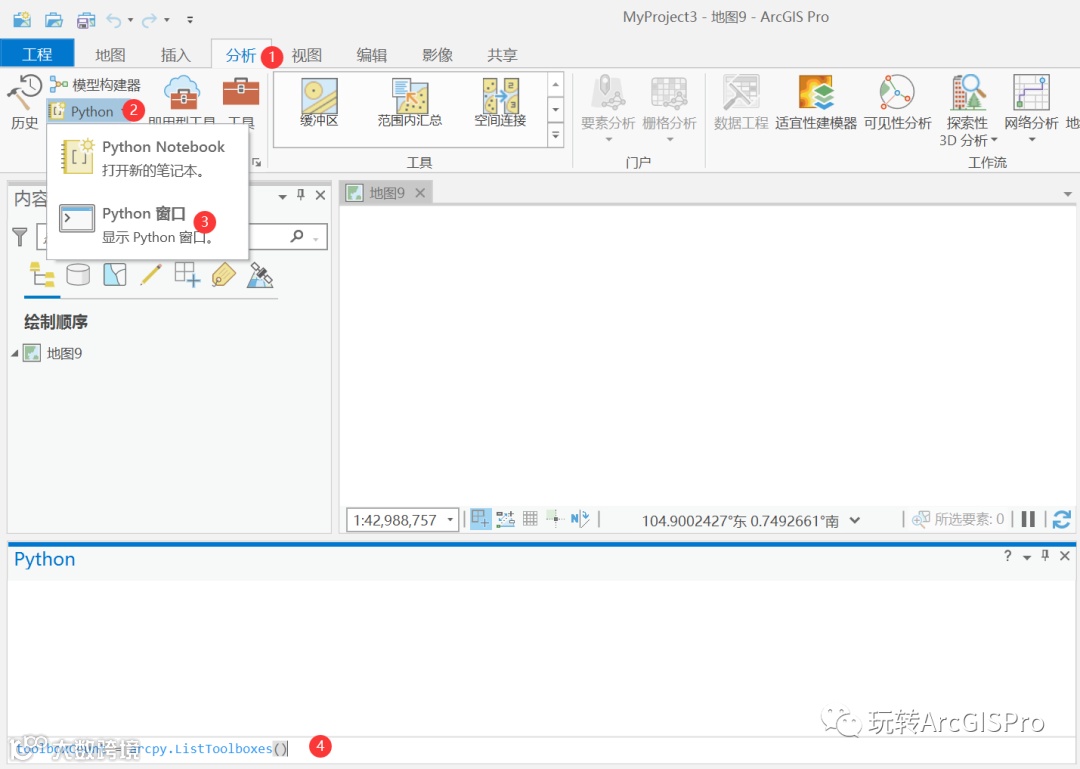The height and width of the screenshot is (769, 1080).
Task: Switch to the 影像 ribbon tab
Action: [437, 54]
